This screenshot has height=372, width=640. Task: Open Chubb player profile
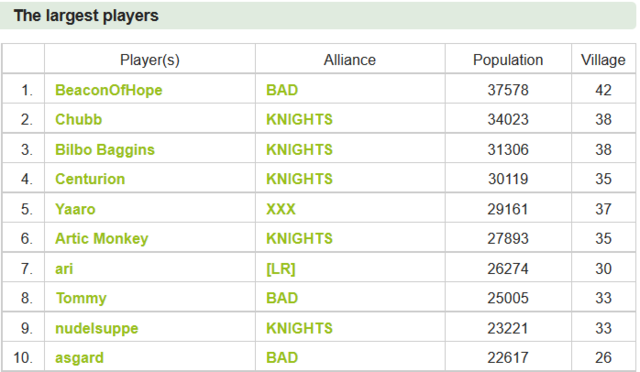click(78, 120)
